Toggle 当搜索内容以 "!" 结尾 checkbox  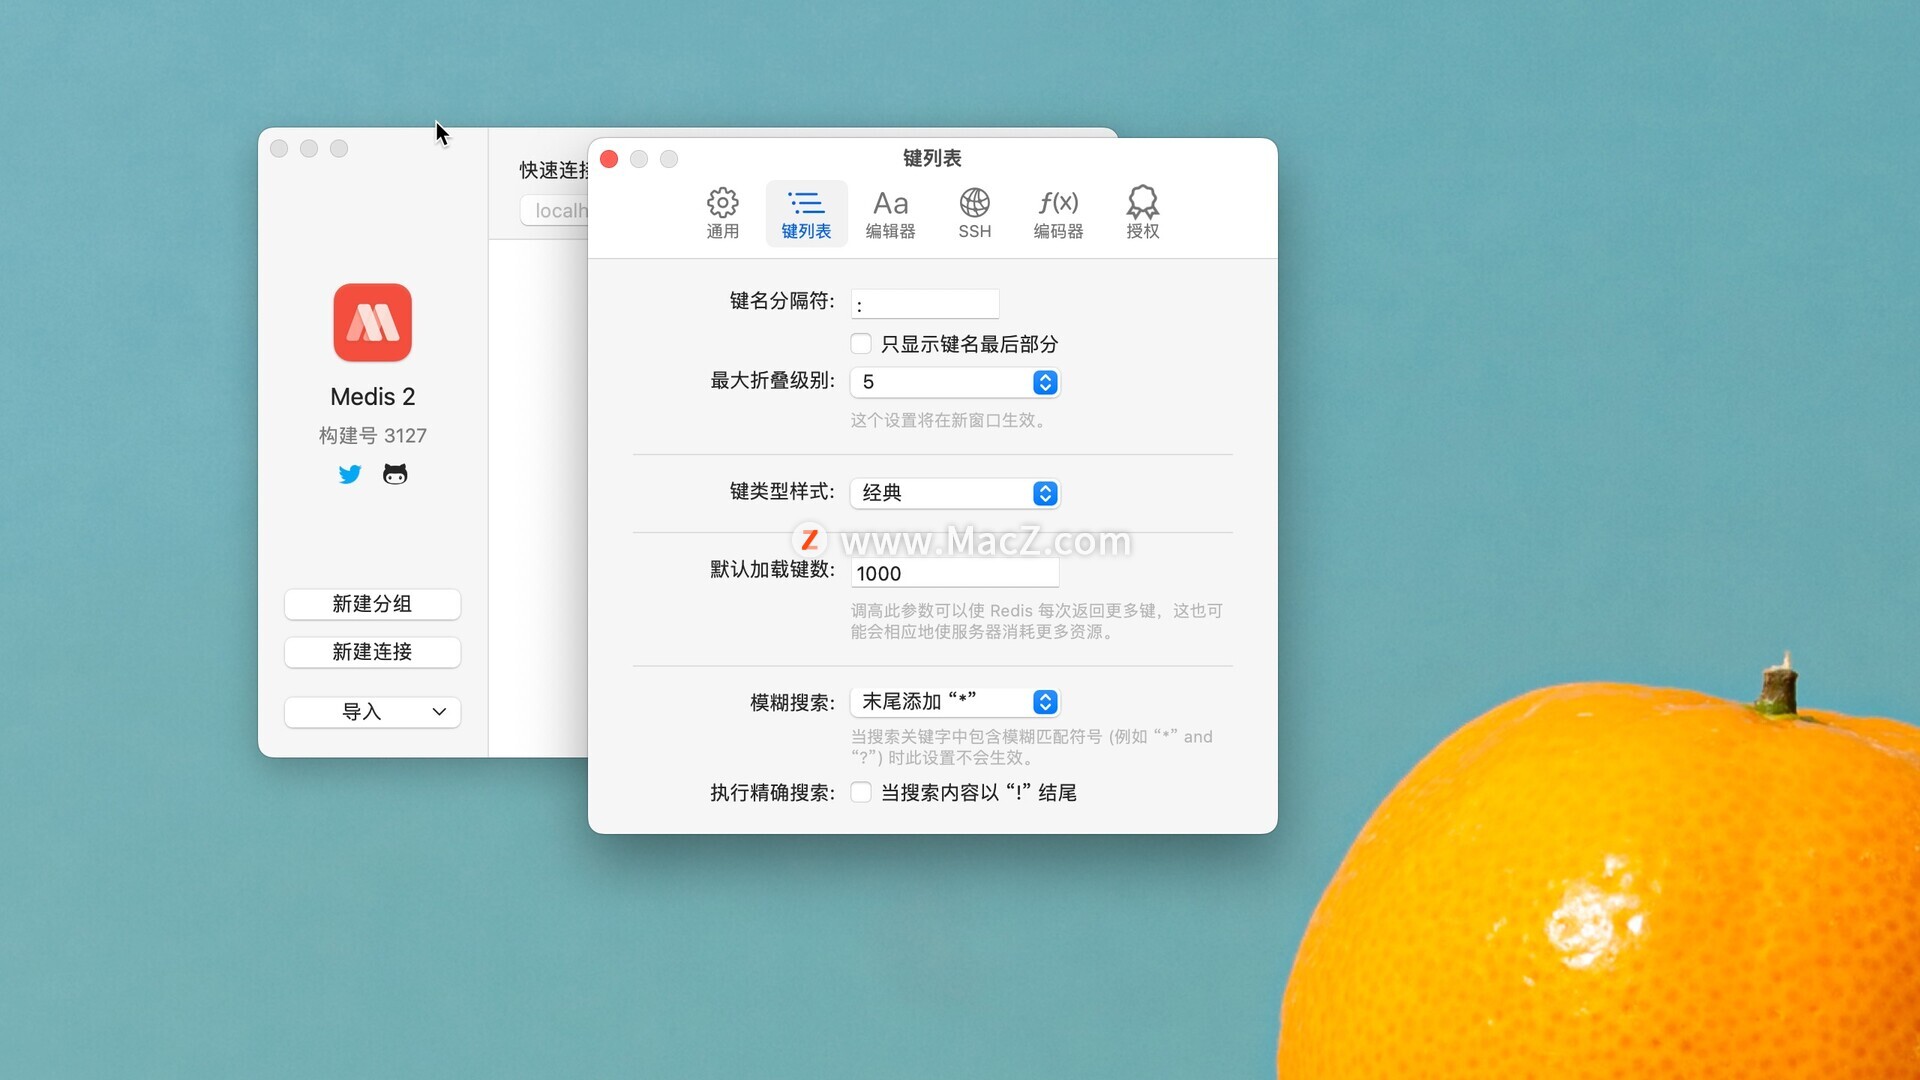pyautogui.click(x=861, y=792)
